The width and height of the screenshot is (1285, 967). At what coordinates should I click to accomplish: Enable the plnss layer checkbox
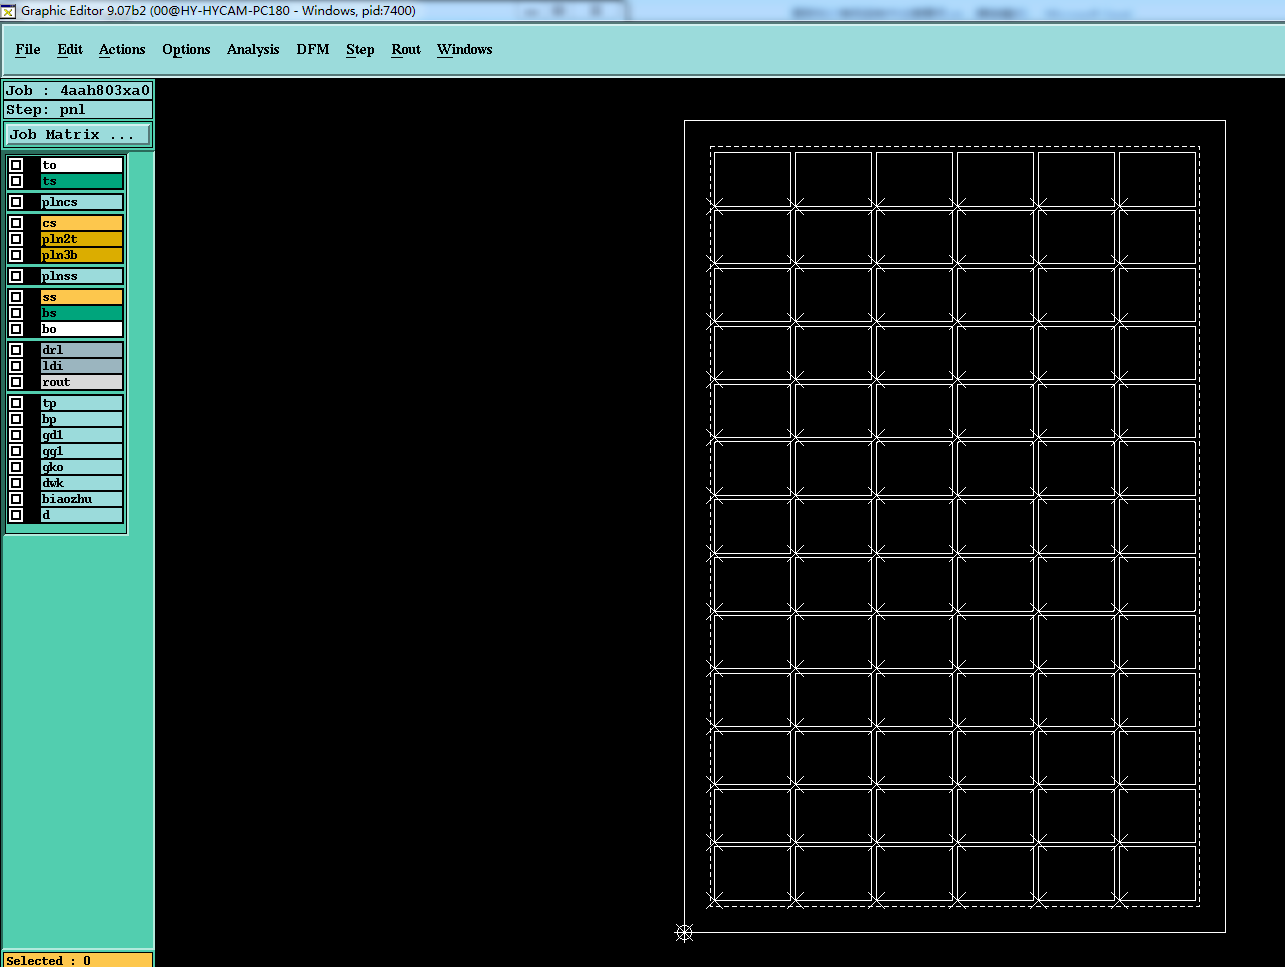16,276
